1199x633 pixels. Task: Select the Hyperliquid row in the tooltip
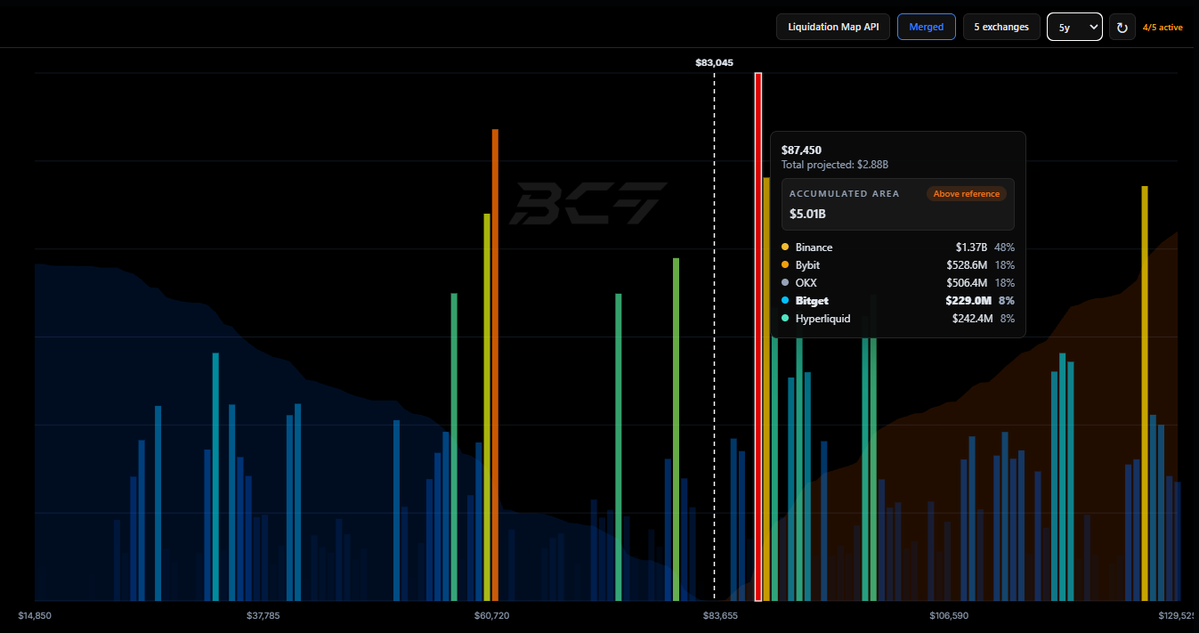898,318
